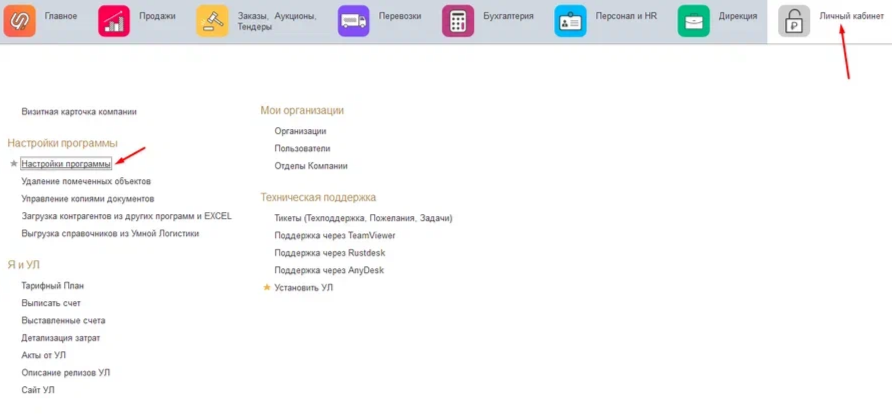
Task: Click the Я и УЛ section heading
Action: (23, 265)
